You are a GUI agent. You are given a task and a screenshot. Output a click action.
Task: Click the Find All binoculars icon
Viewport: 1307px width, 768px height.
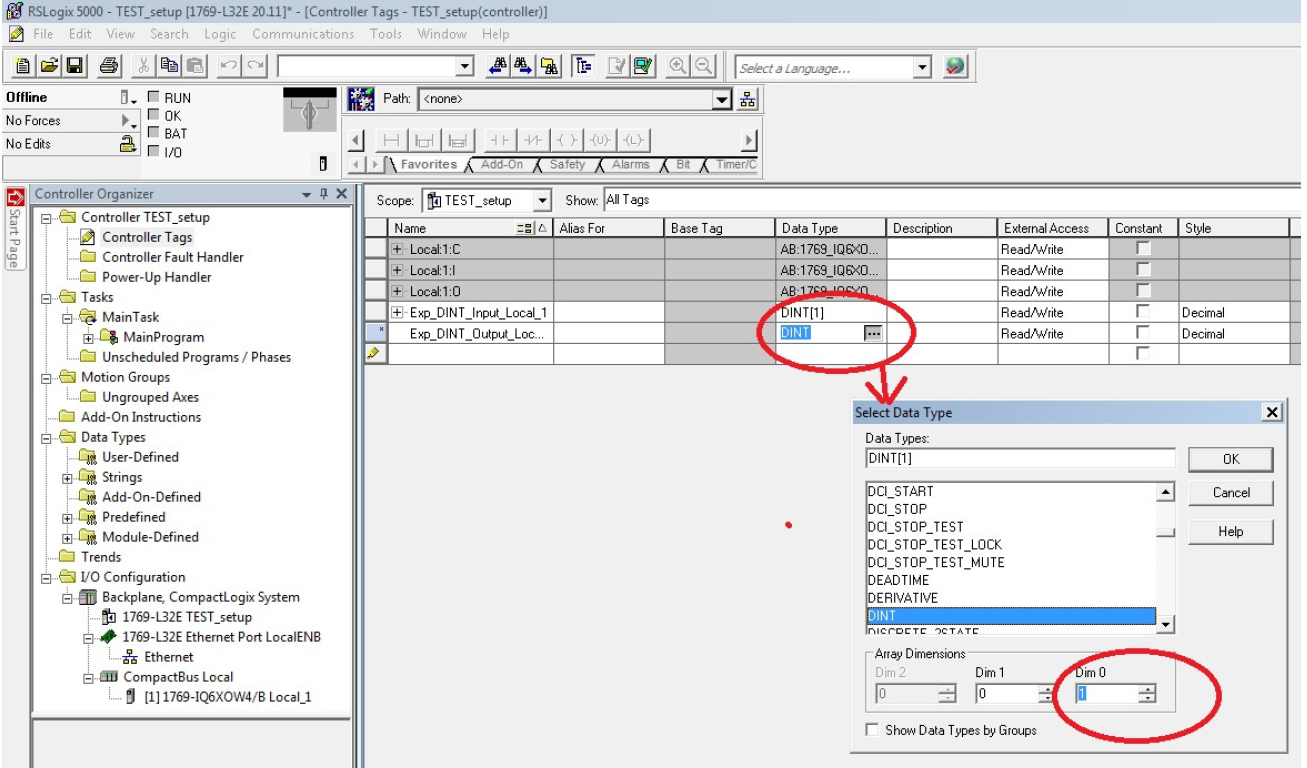click(x=549, y=67)
